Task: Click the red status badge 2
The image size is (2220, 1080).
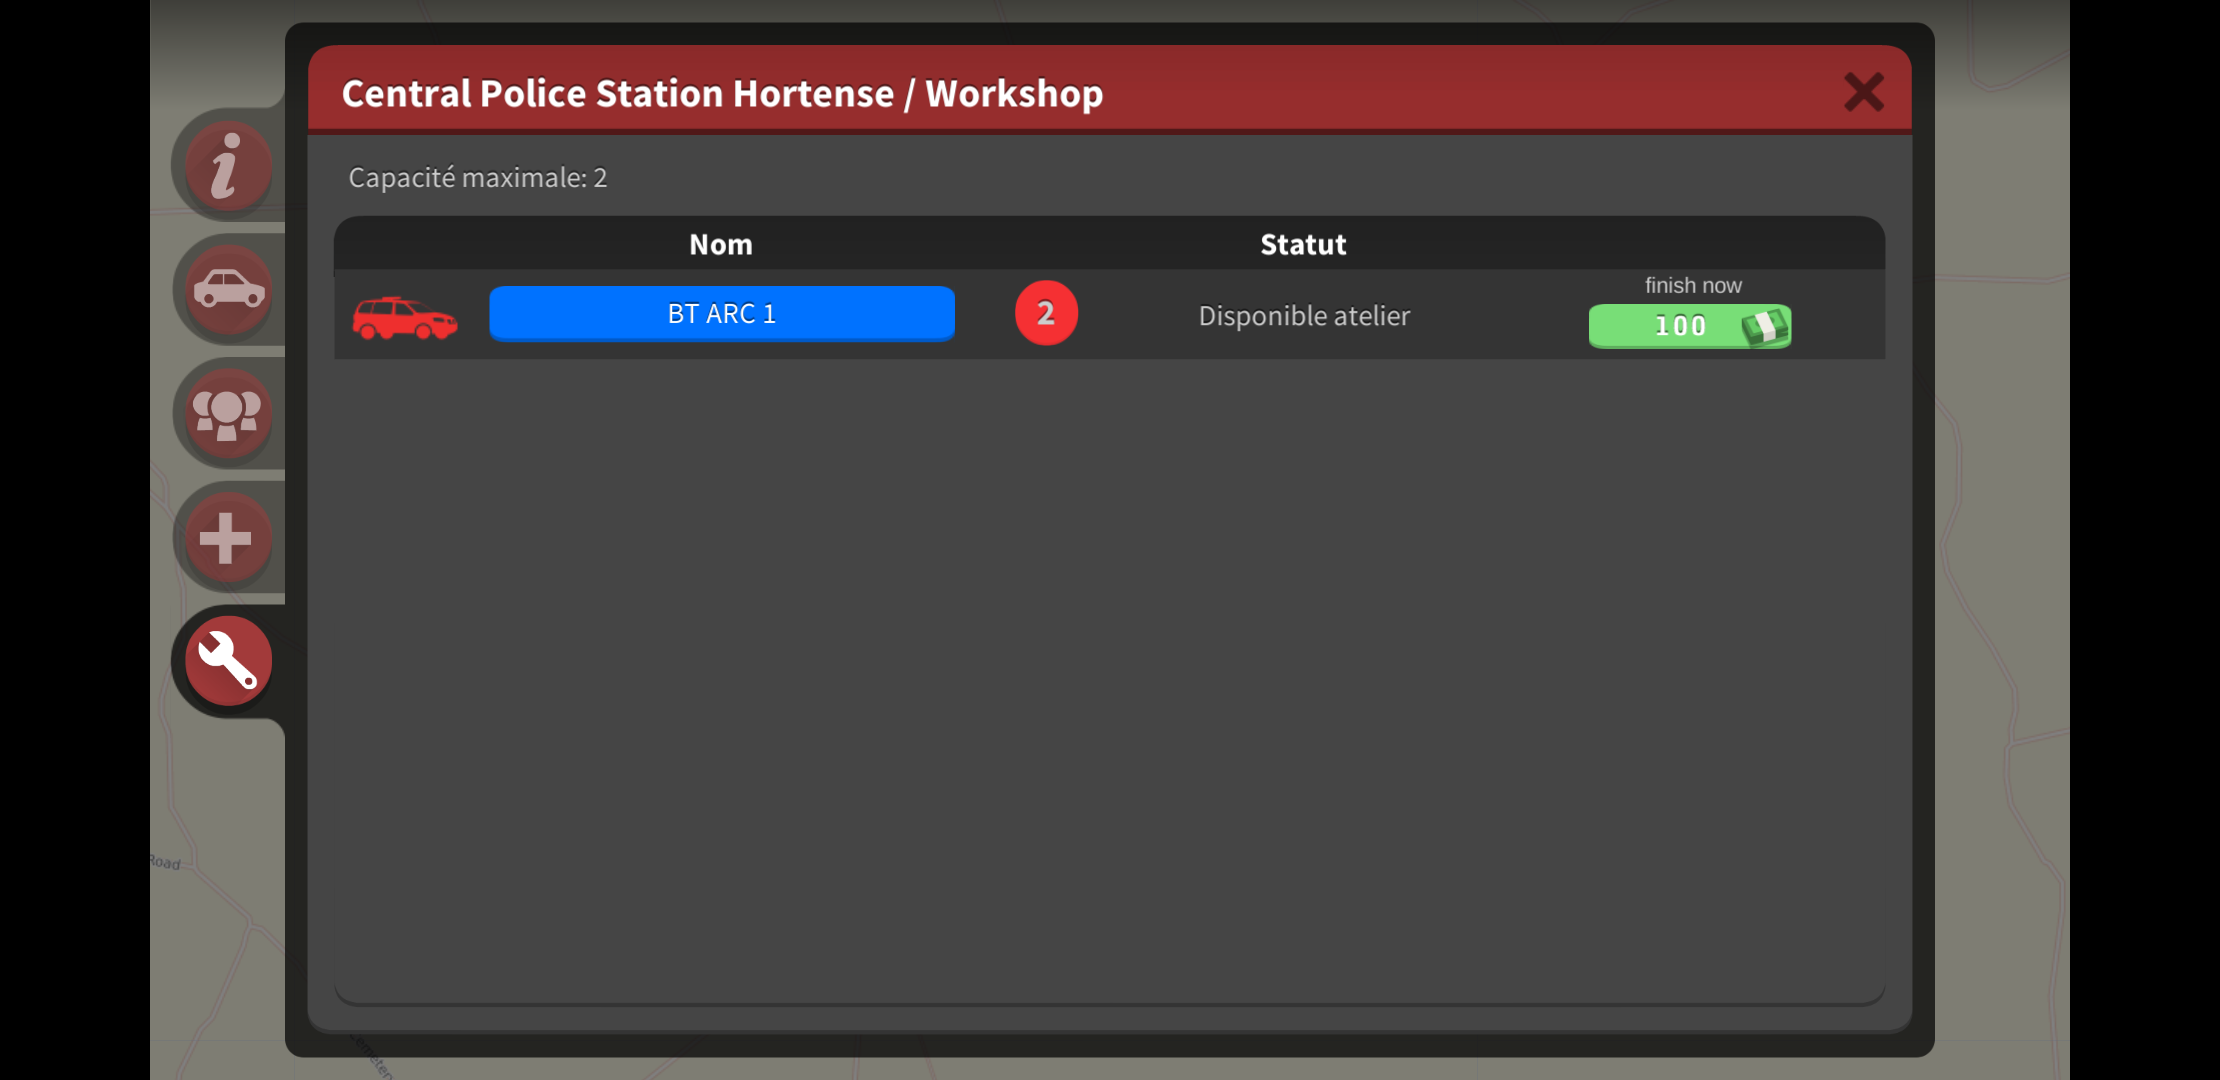Action: (1046, 313)
